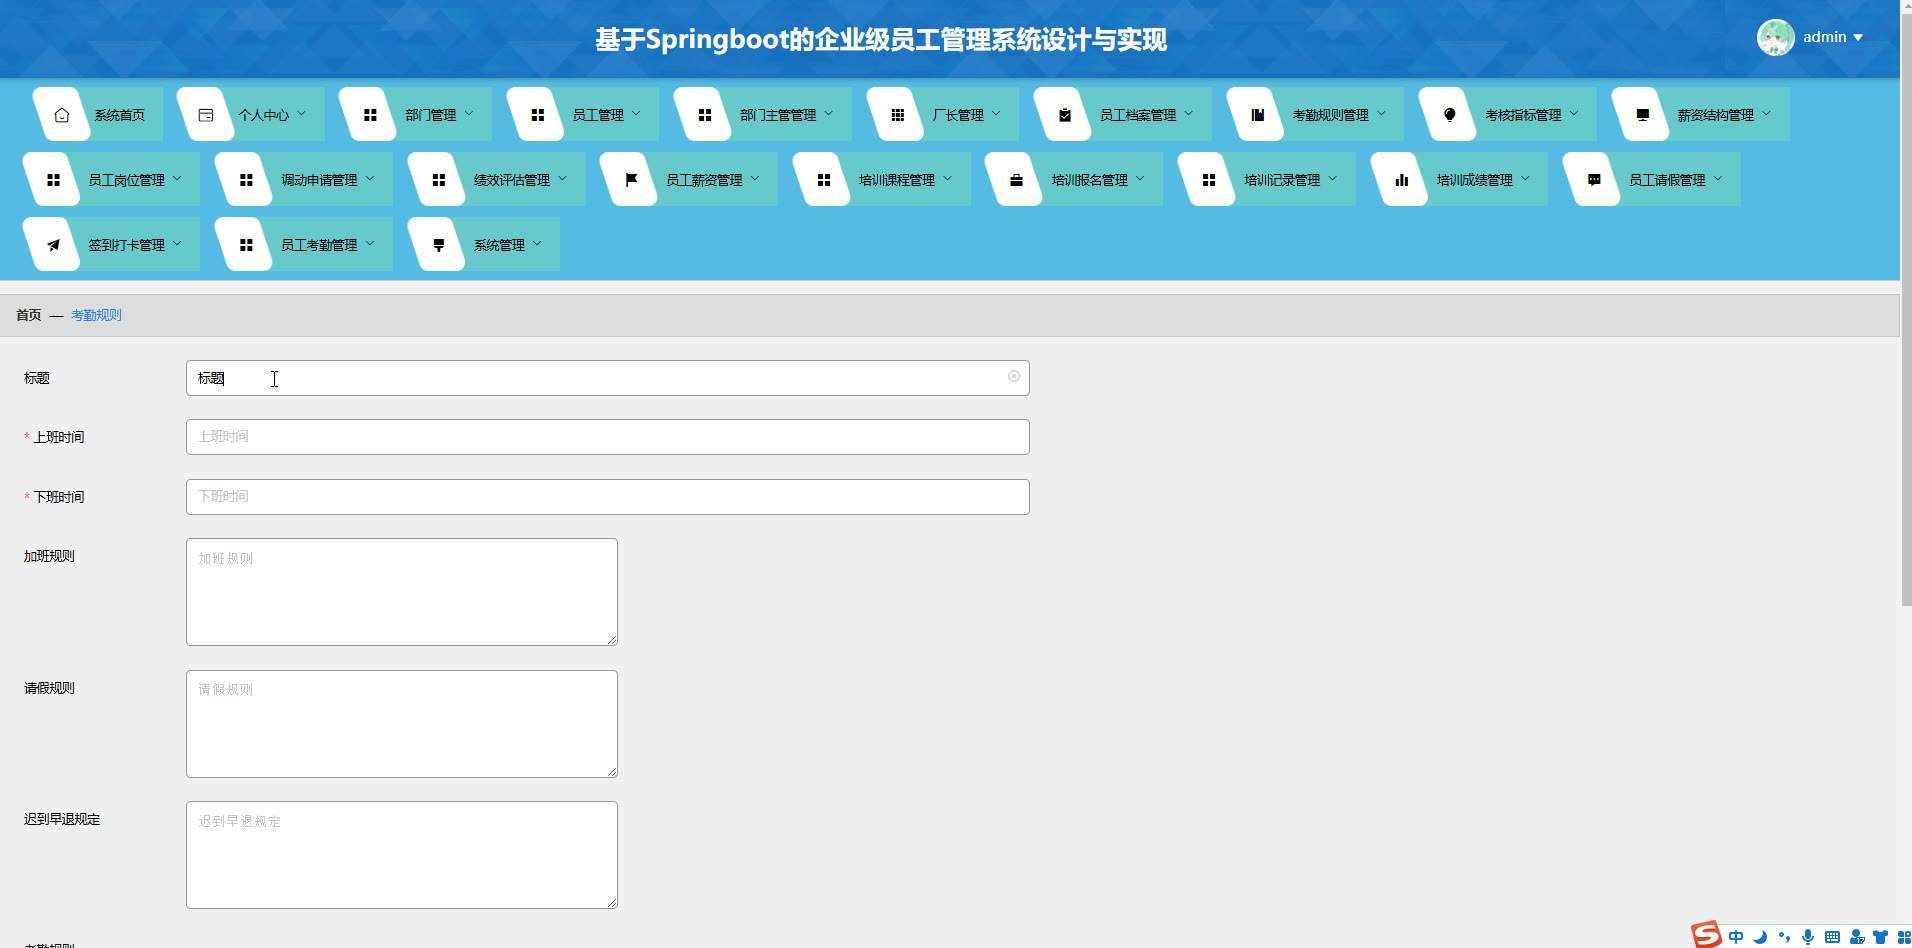Click the 上班时间 input field
The width and height of the screenshot is (1912, 948).
click(608, 437)
